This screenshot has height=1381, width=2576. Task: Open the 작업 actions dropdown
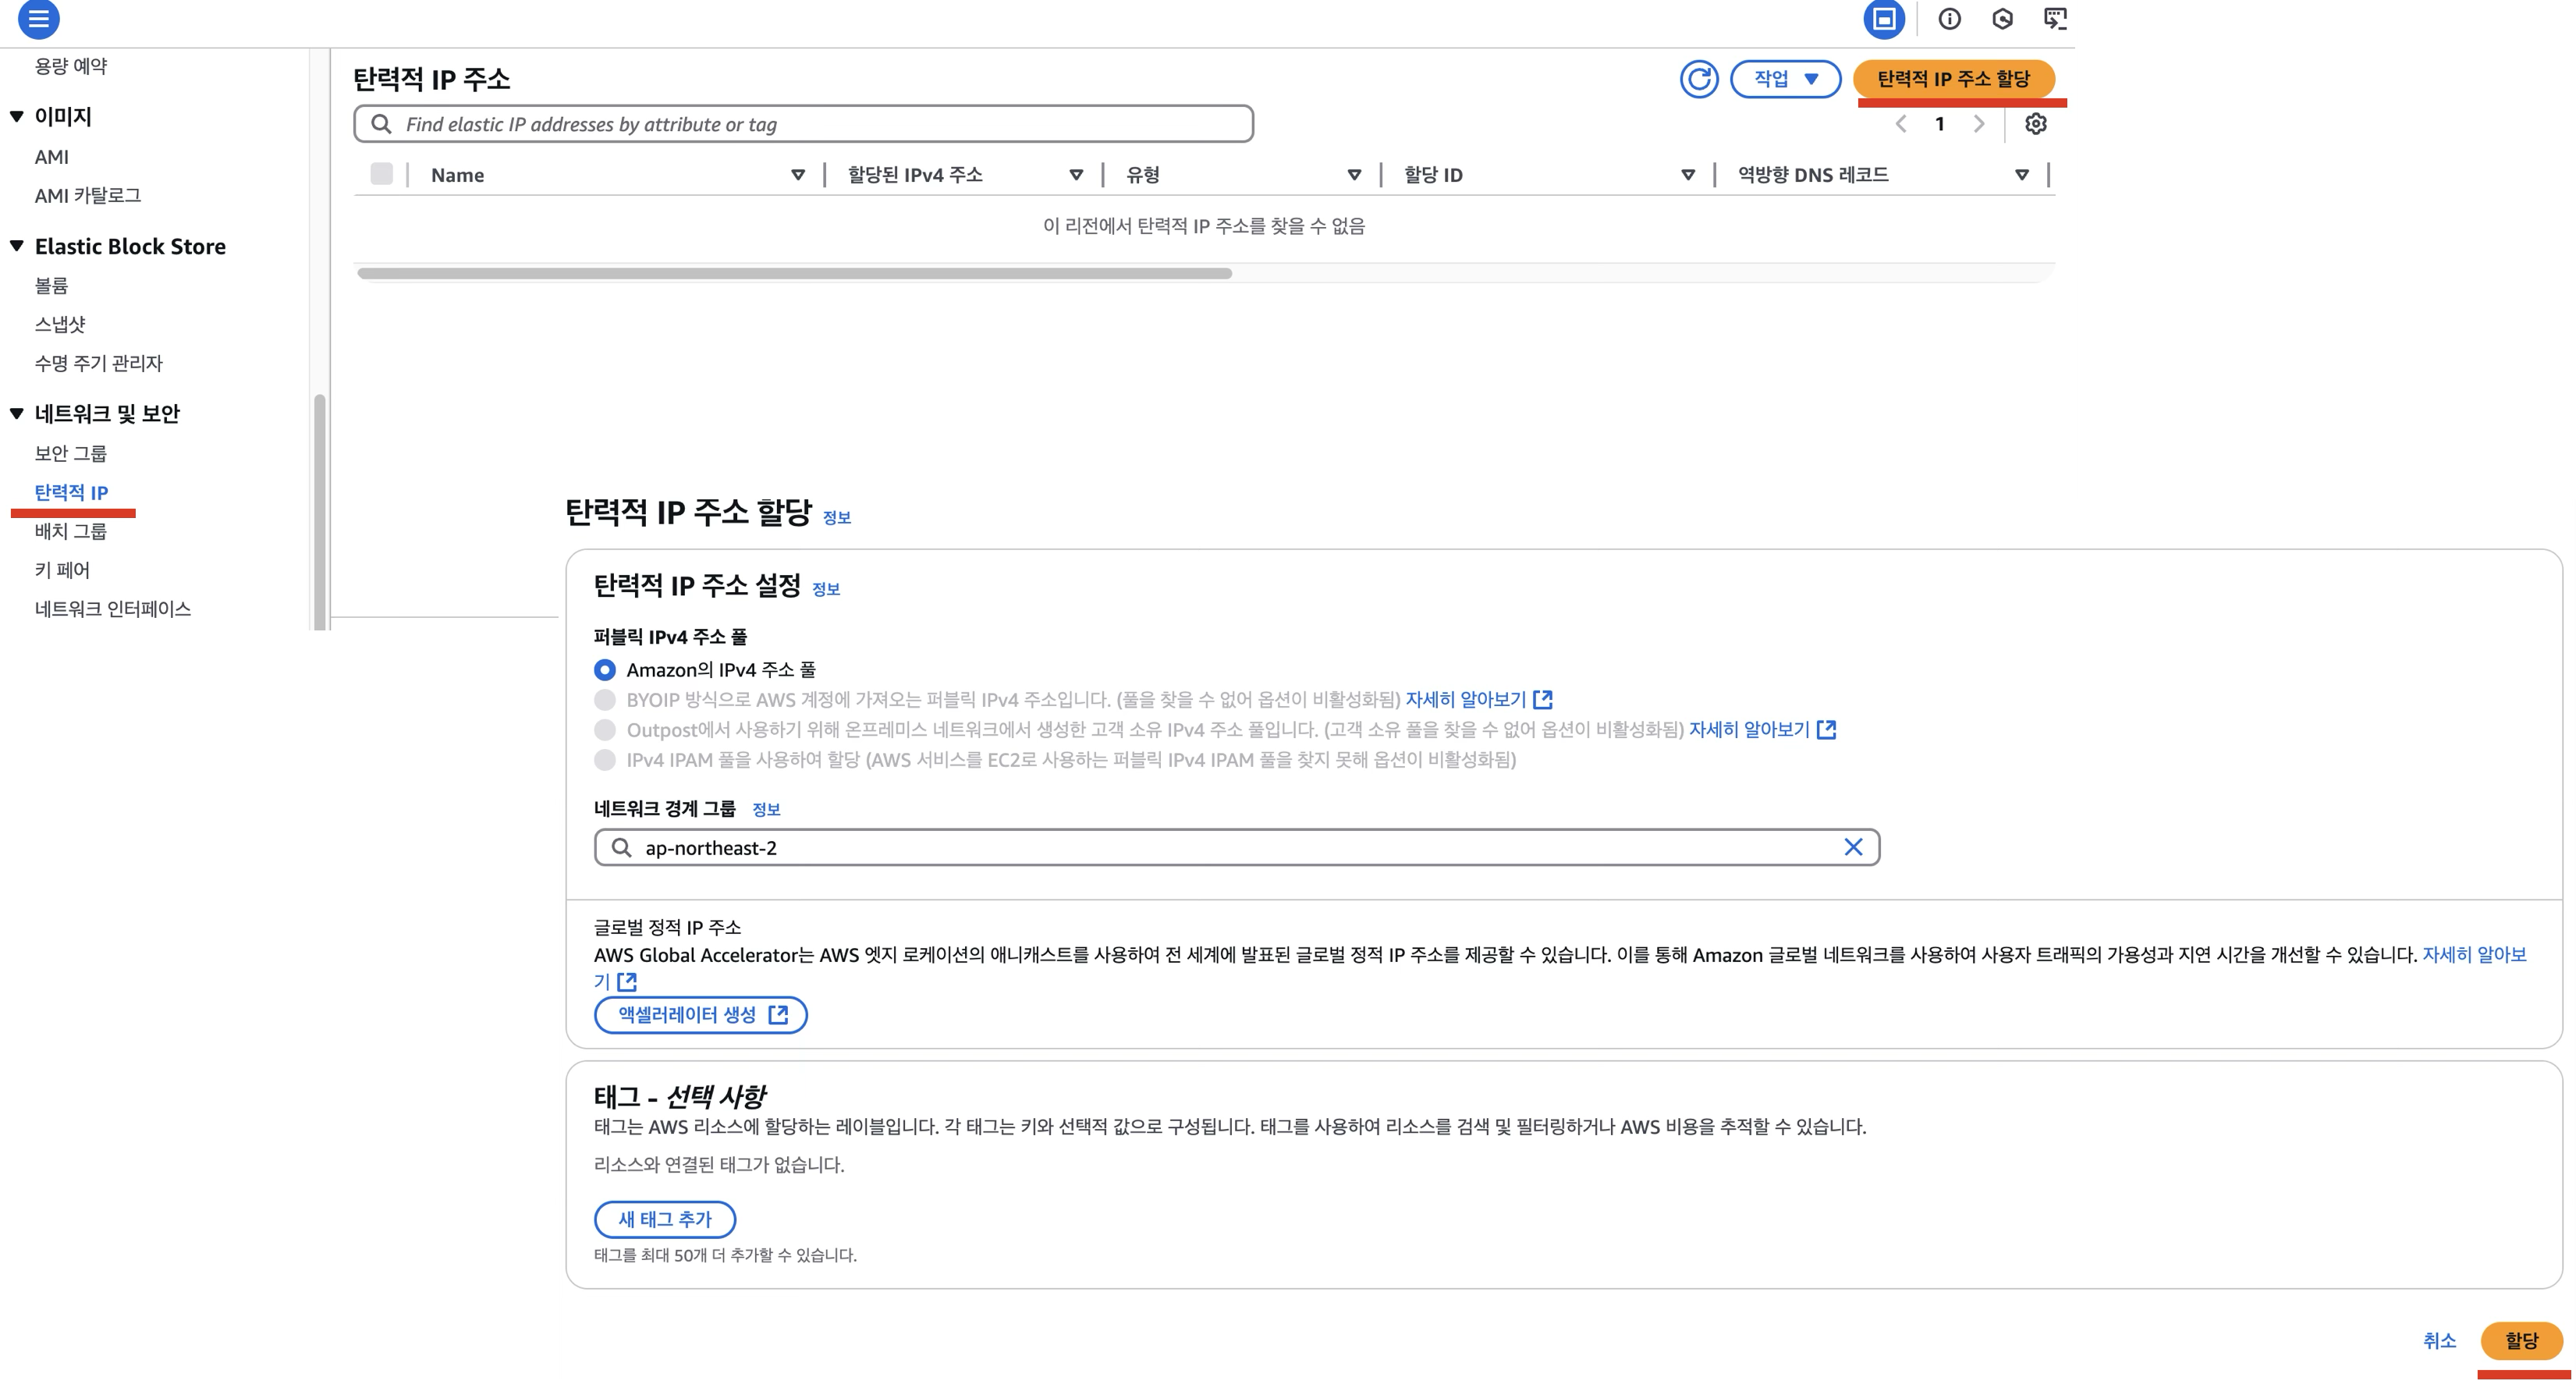1785,79
